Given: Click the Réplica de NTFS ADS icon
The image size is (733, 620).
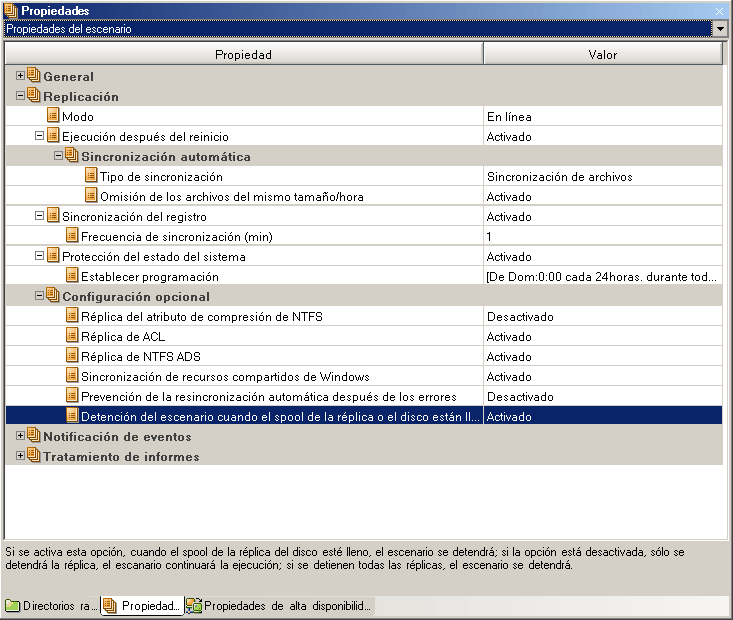Looking at the screenshot, I should pos(72,357).
